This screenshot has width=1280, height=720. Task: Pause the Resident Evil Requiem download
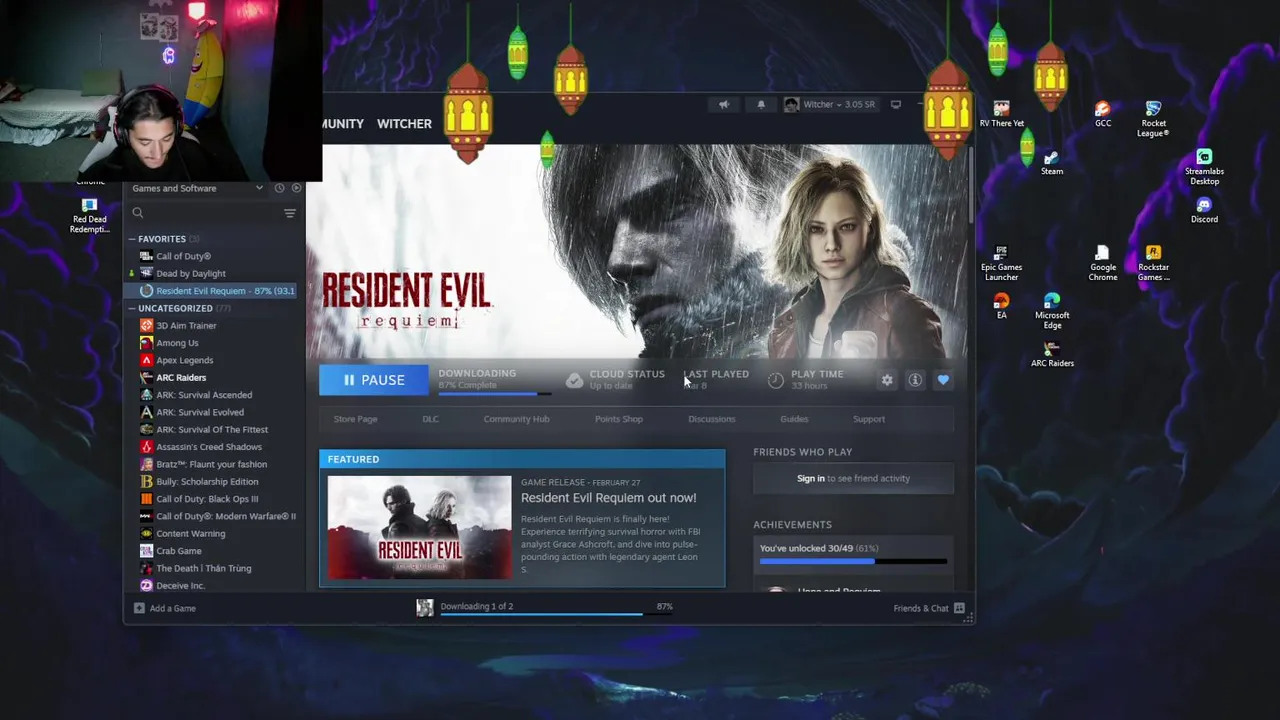[x=374, y=380]
